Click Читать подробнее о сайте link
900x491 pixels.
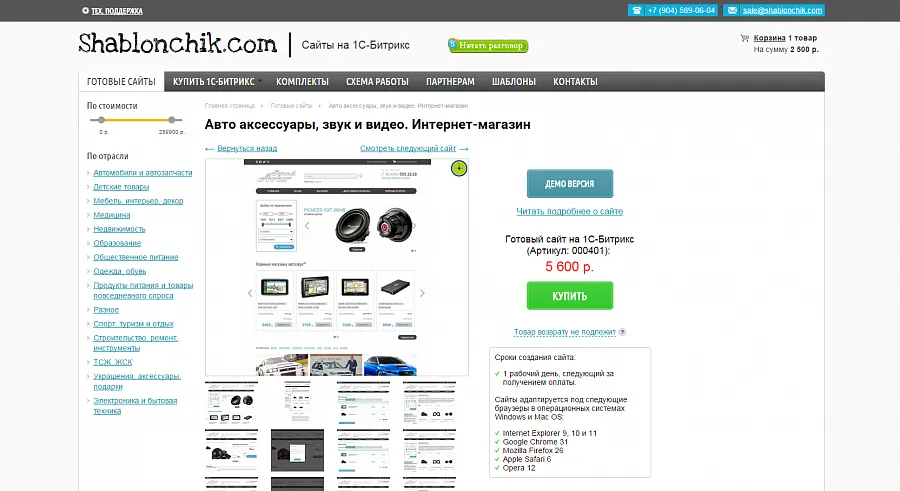click(569, 211)
